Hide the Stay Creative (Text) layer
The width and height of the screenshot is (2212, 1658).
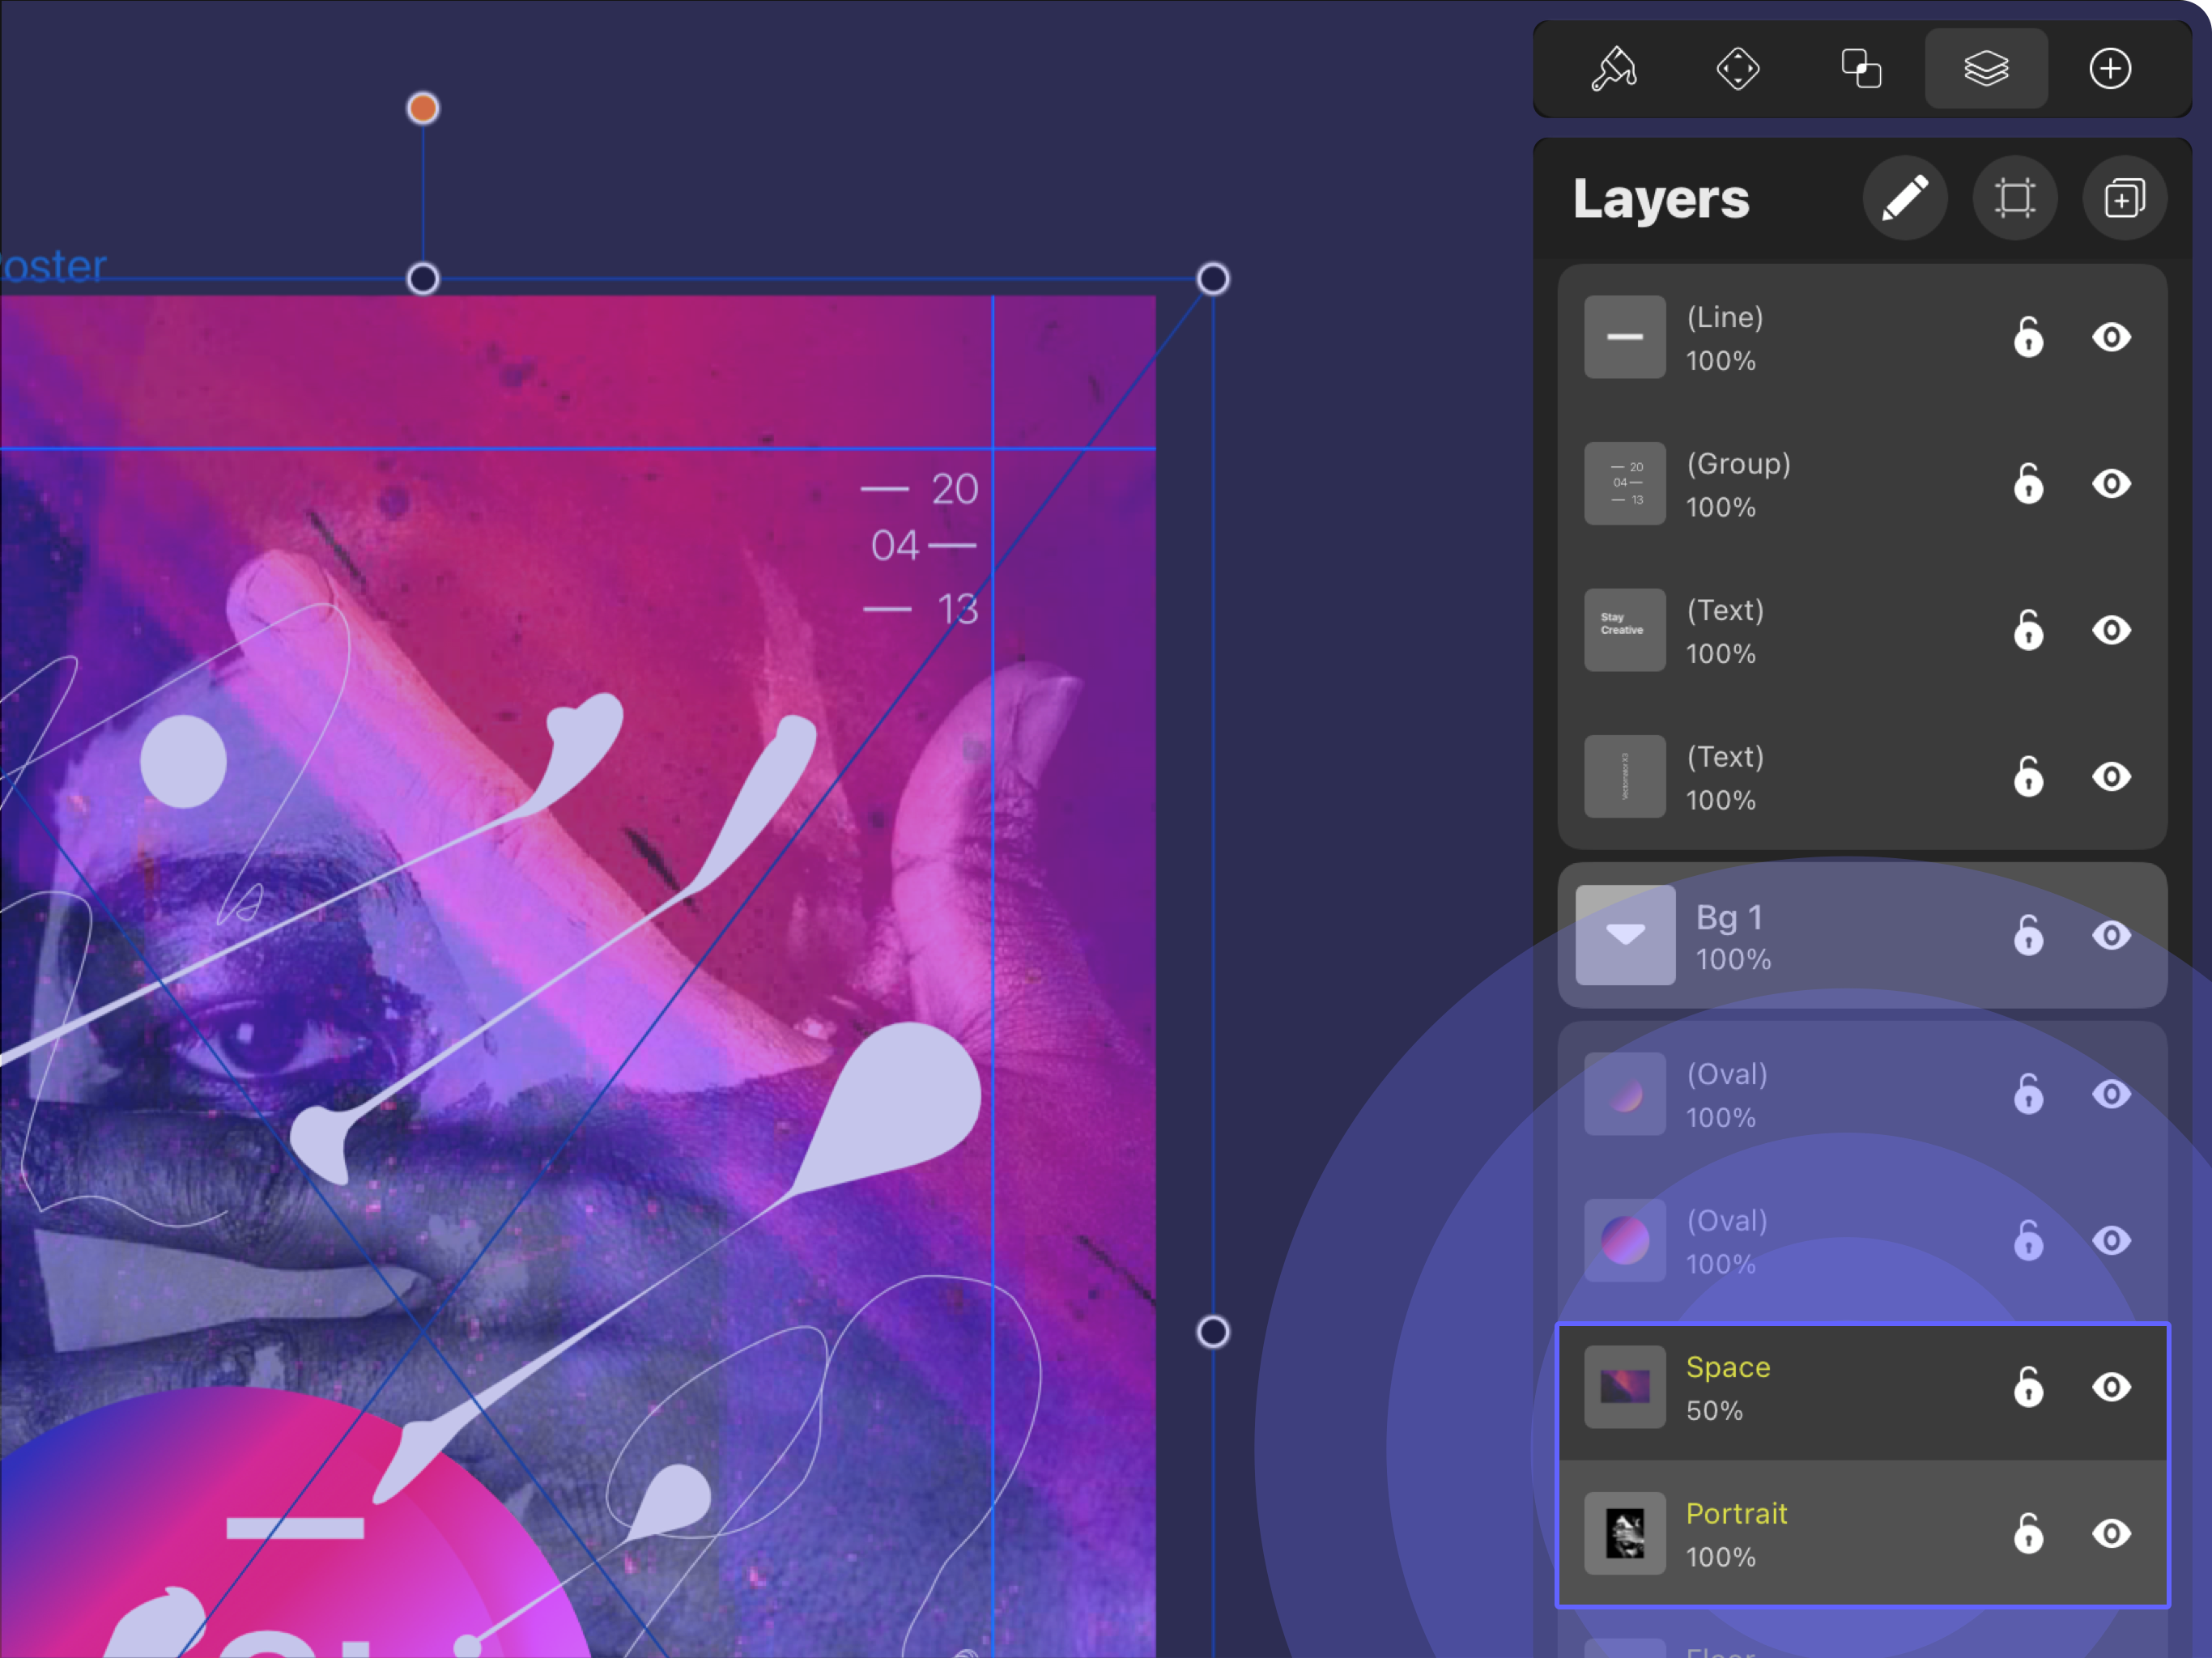pyautogui.click(x=2111, y=630)
